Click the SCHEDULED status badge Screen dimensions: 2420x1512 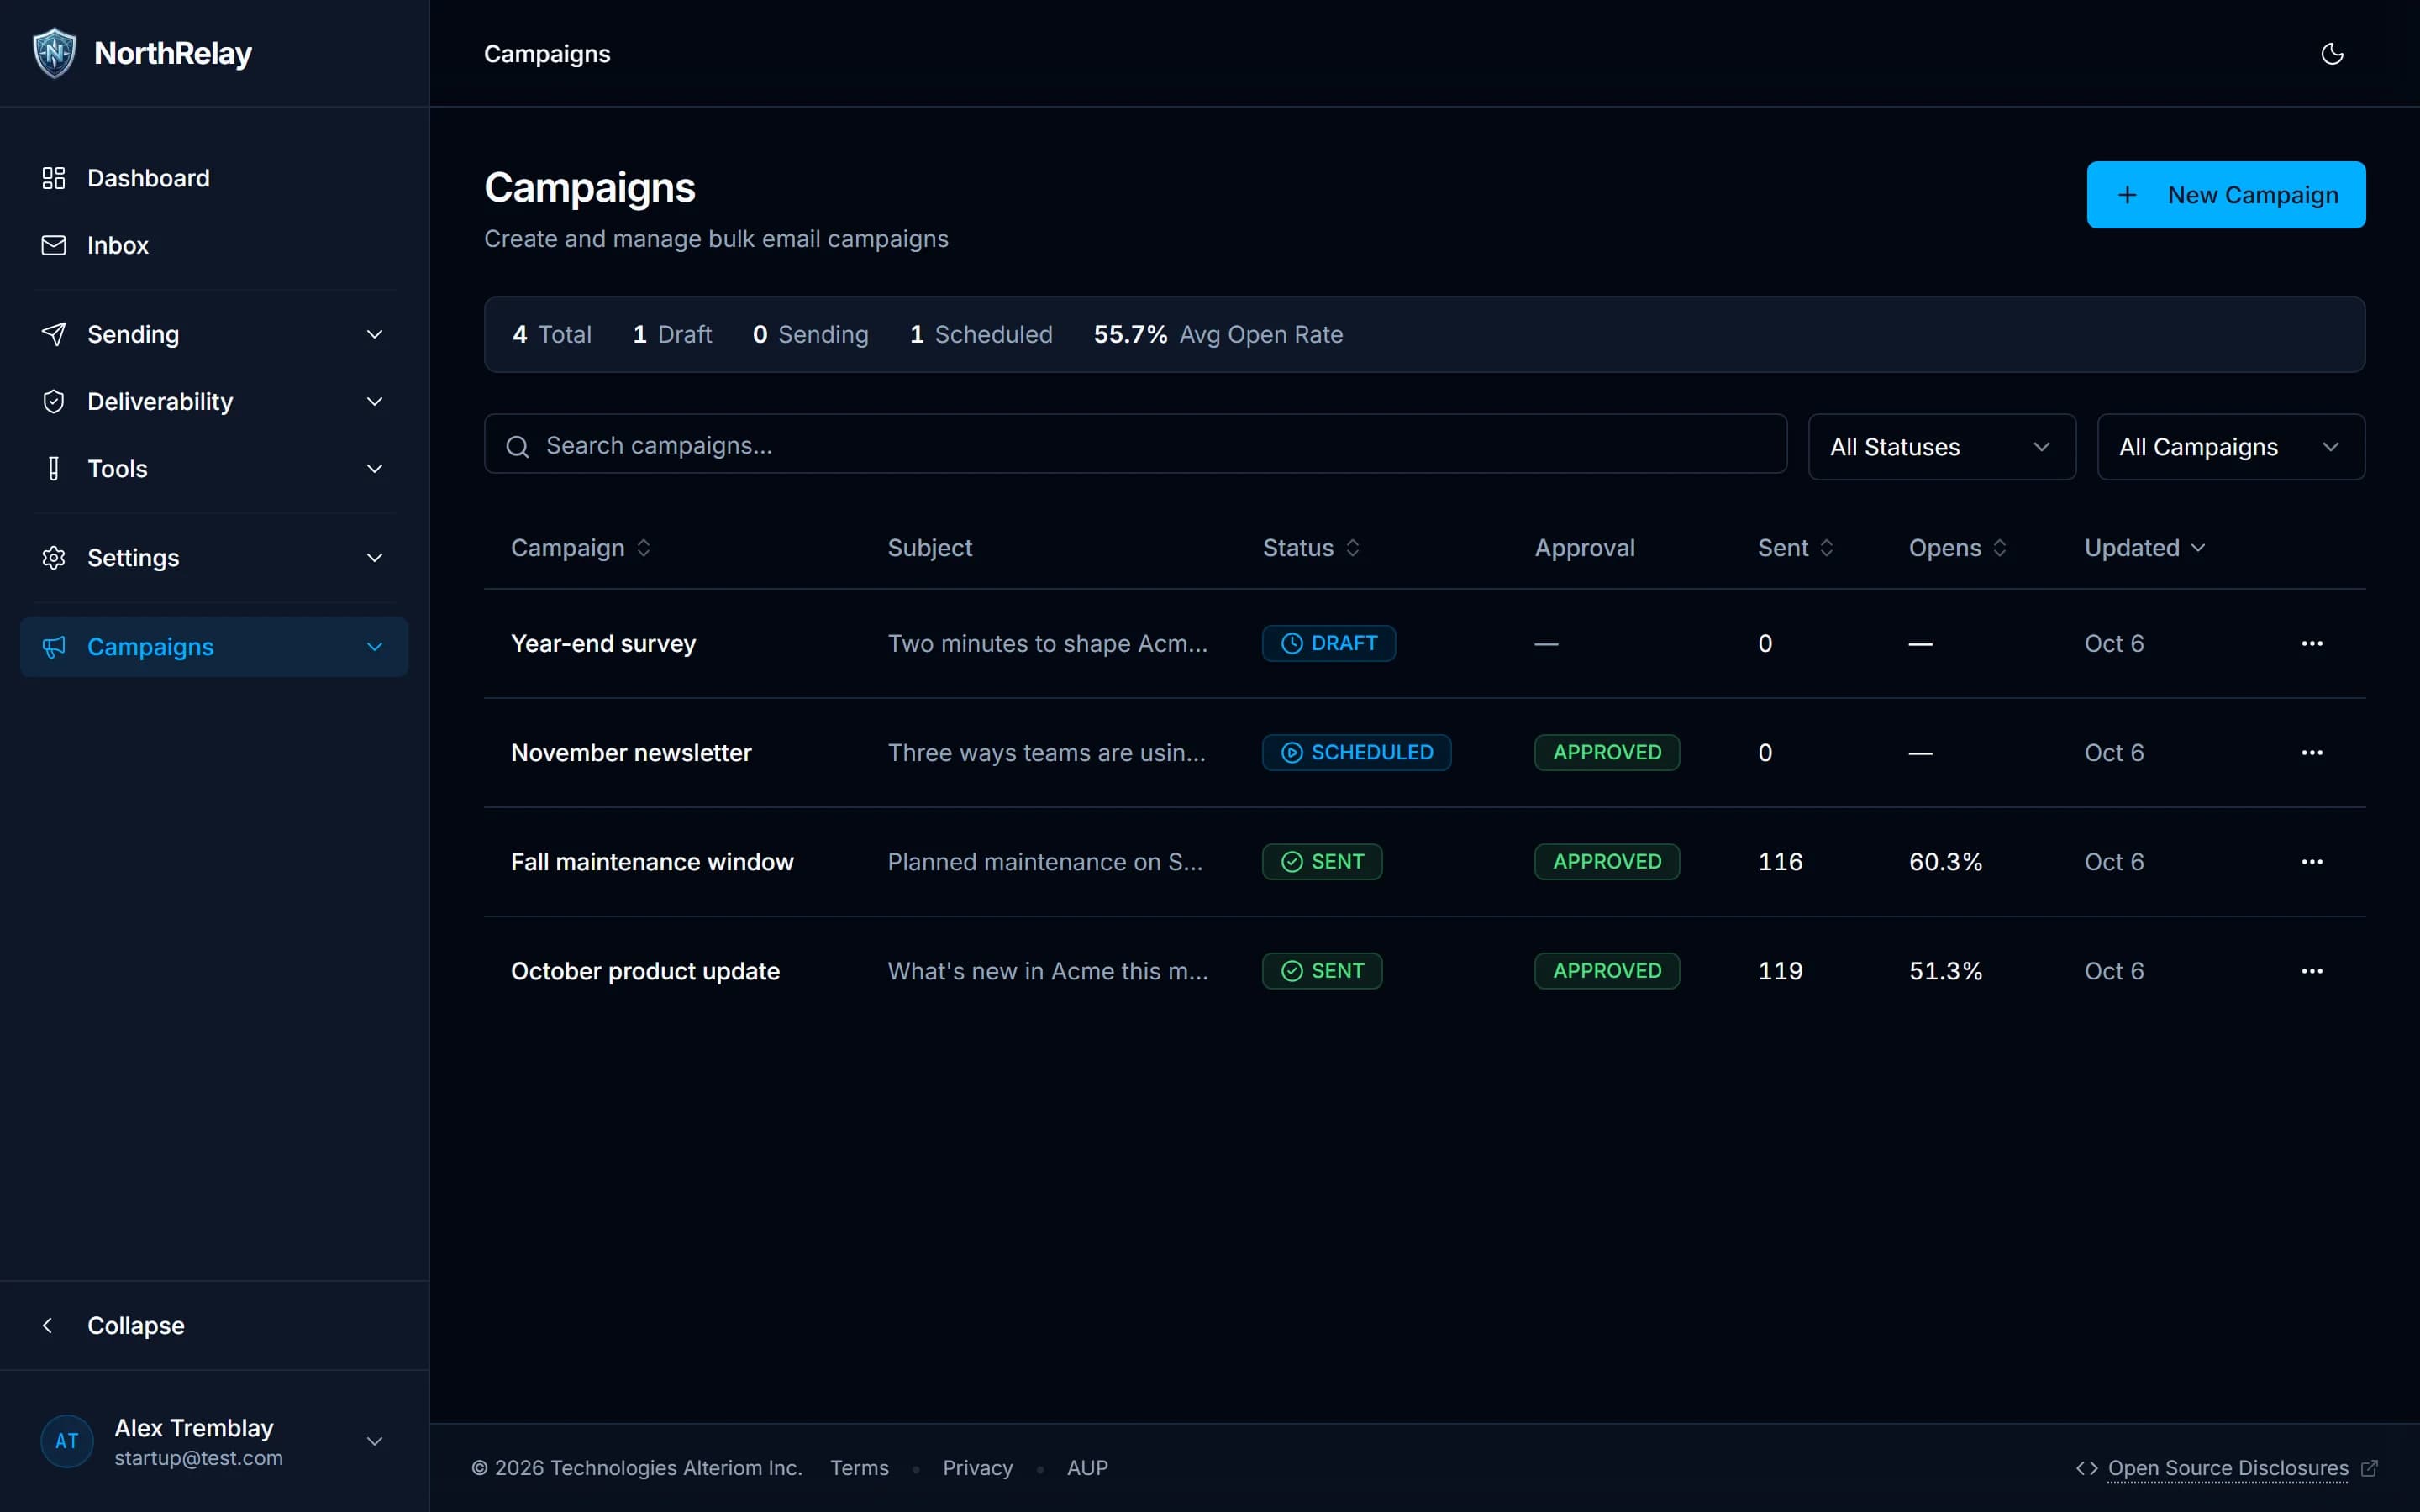tap(1356, 752)
